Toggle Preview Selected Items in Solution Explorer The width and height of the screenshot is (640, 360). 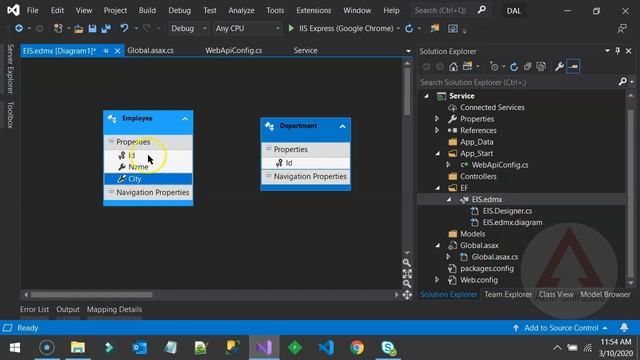(x=573, y=66)
